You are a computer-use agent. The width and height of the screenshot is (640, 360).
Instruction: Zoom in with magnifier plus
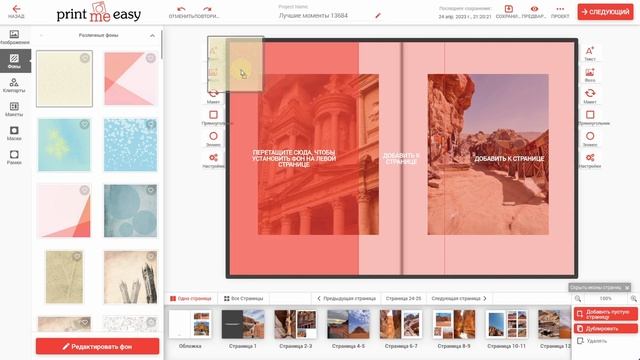(x=633, y=299)
